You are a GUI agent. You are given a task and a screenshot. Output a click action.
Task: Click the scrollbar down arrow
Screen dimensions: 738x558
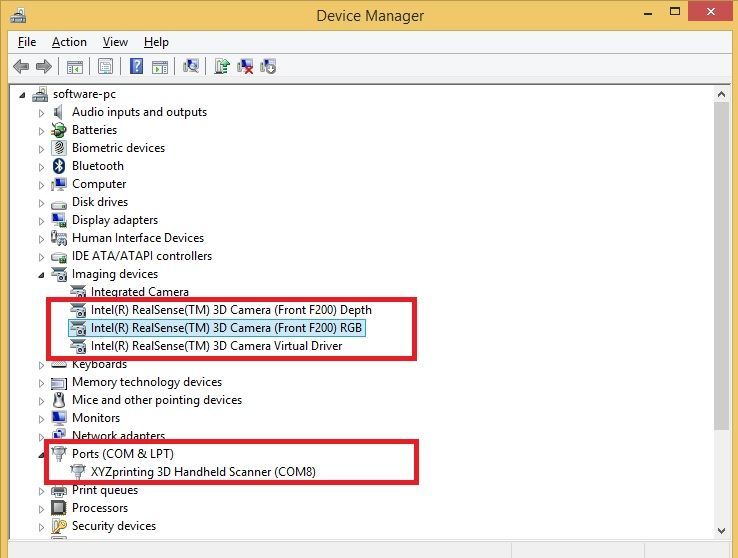coord(721,530)
